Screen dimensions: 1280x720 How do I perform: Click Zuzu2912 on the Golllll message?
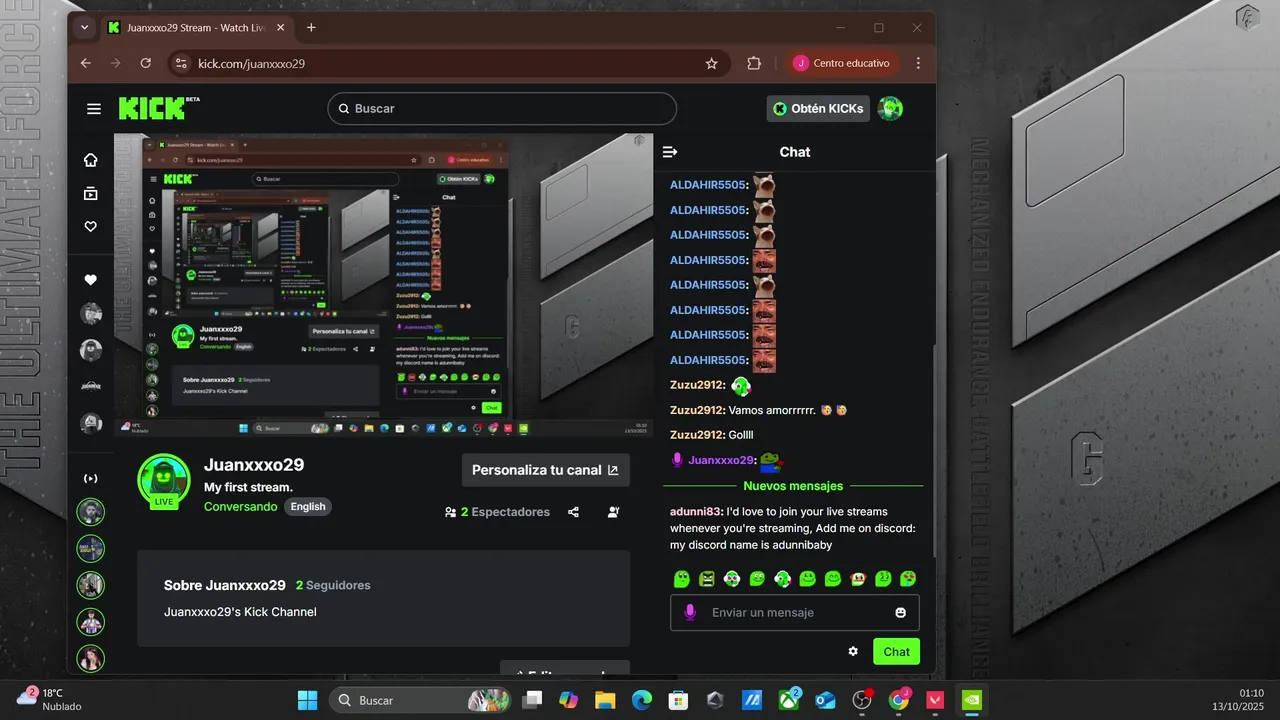697,435
